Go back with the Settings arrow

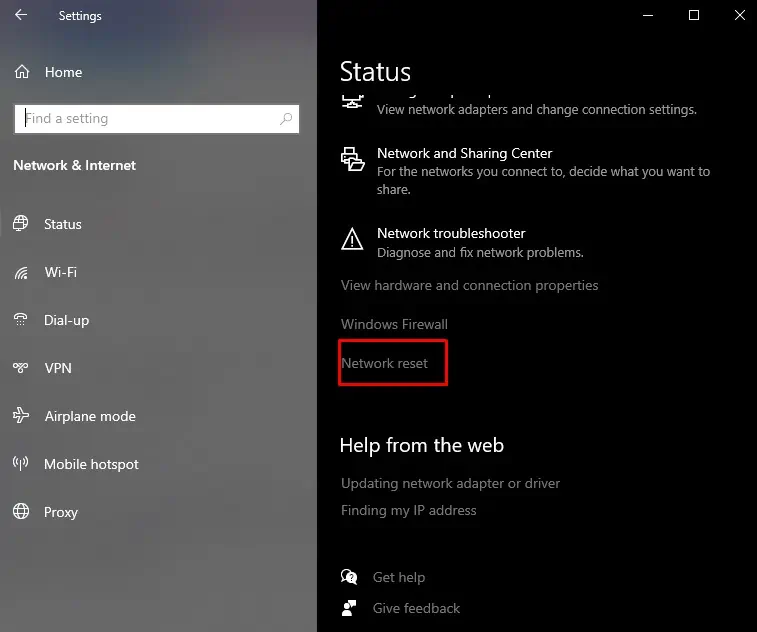pyautogui.click(x=21, y=15)
